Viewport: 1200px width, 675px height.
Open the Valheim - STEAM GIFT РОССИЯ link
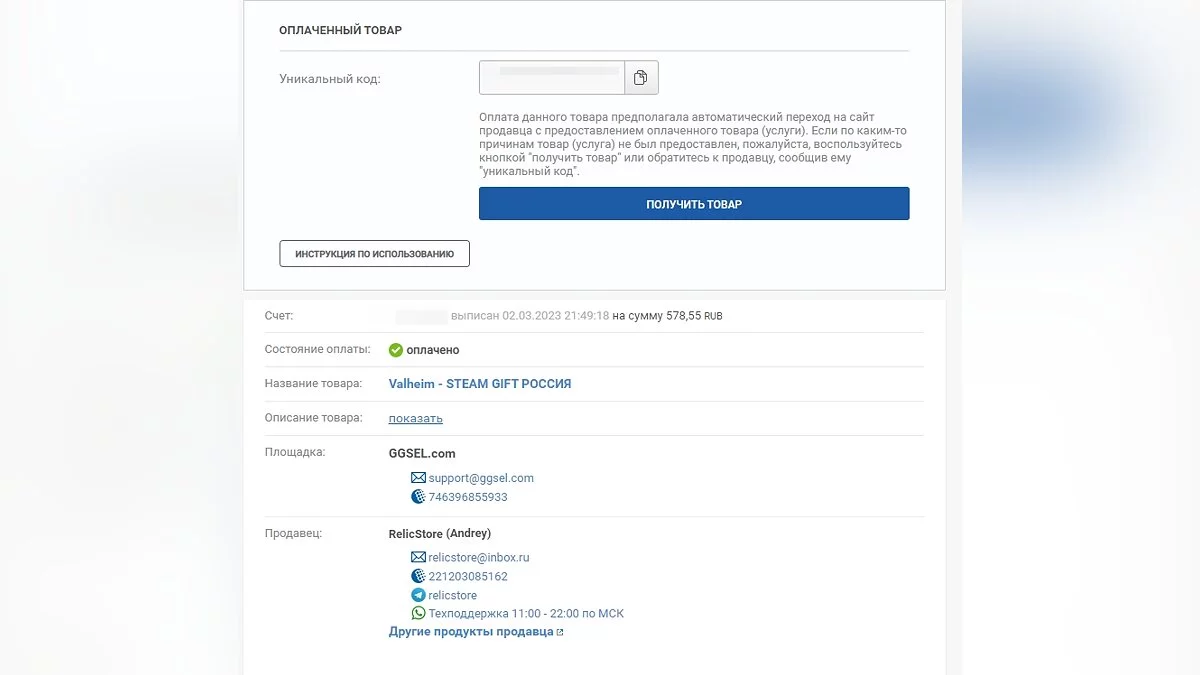(480, 384)
